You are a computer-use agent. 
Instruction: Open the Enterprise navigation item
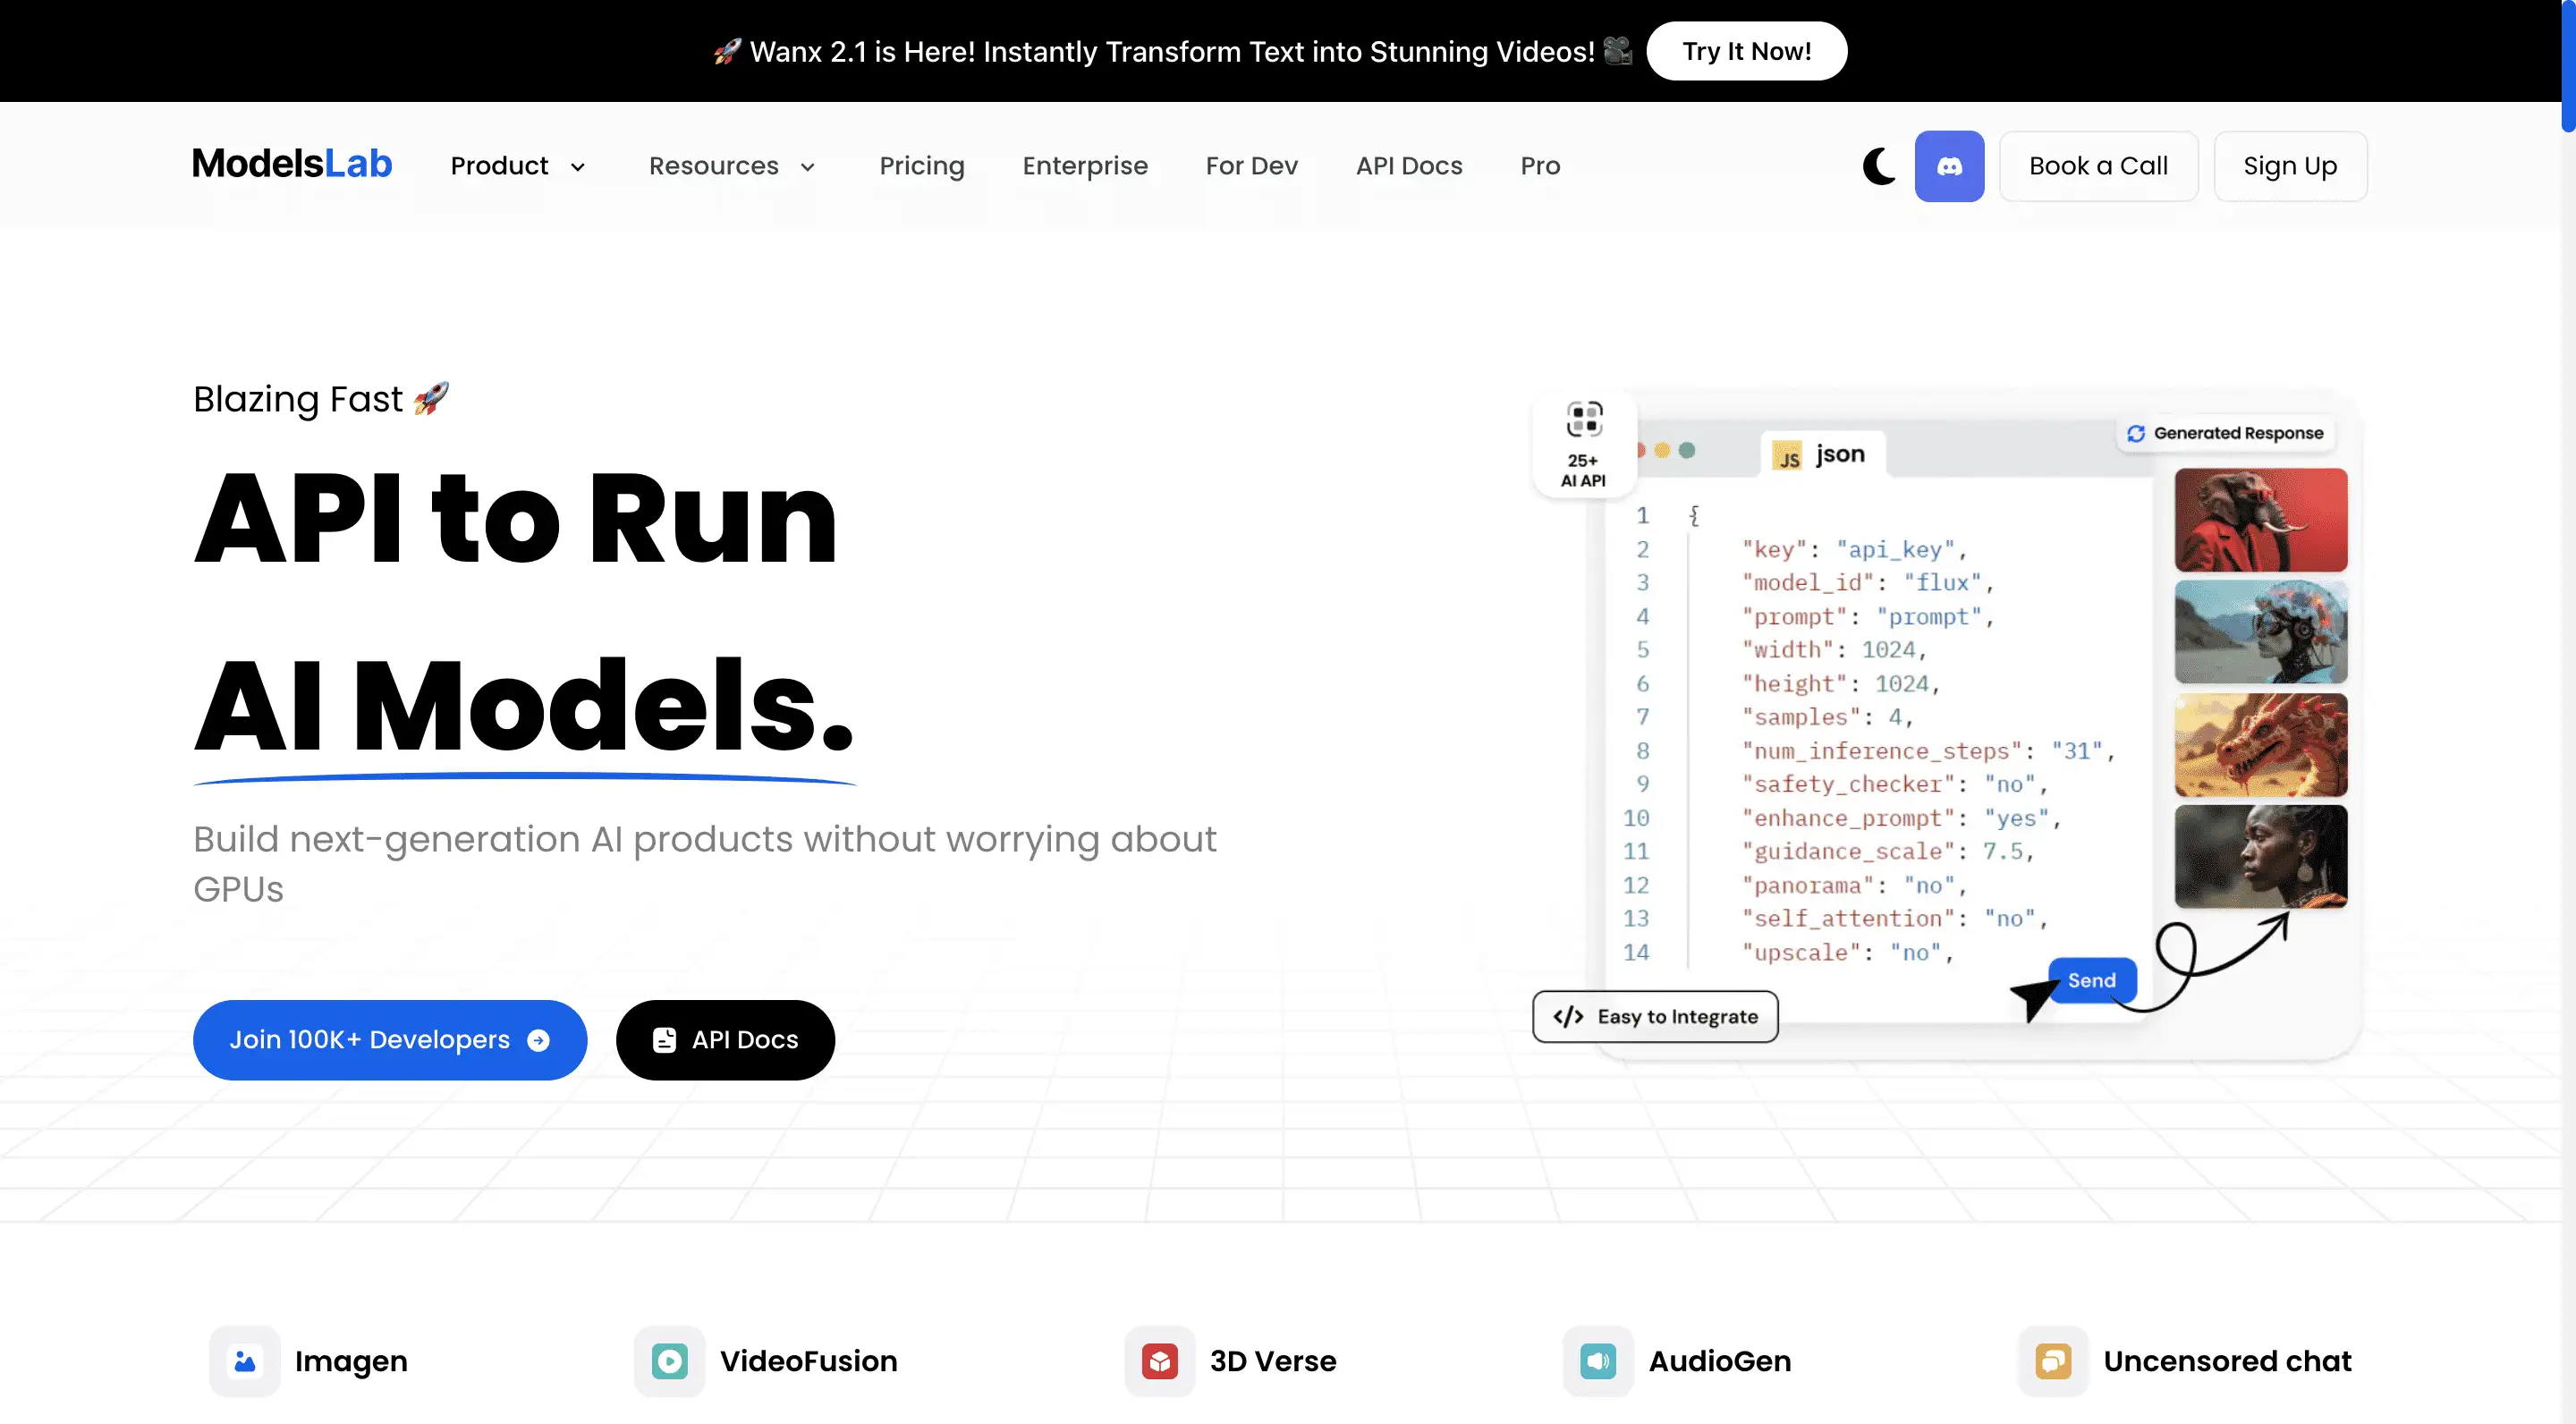(x=1085, y=166)
